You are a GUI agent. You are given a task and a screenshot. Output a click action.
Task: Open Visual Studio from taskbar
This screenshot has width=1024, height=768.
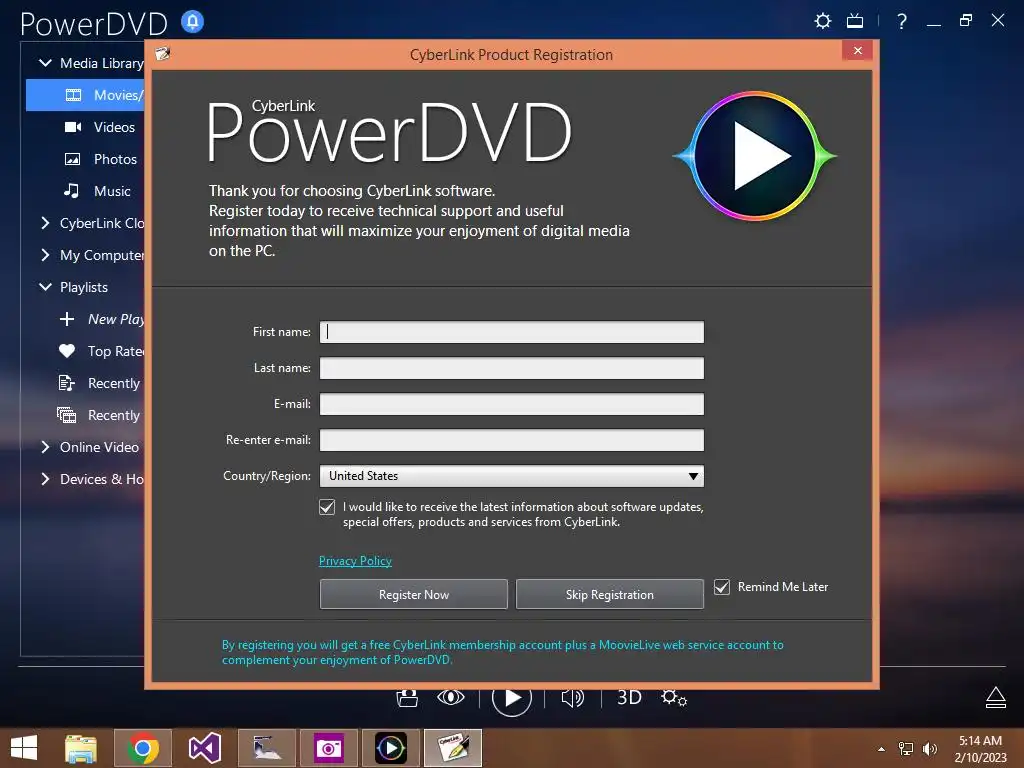click(204, 748)
